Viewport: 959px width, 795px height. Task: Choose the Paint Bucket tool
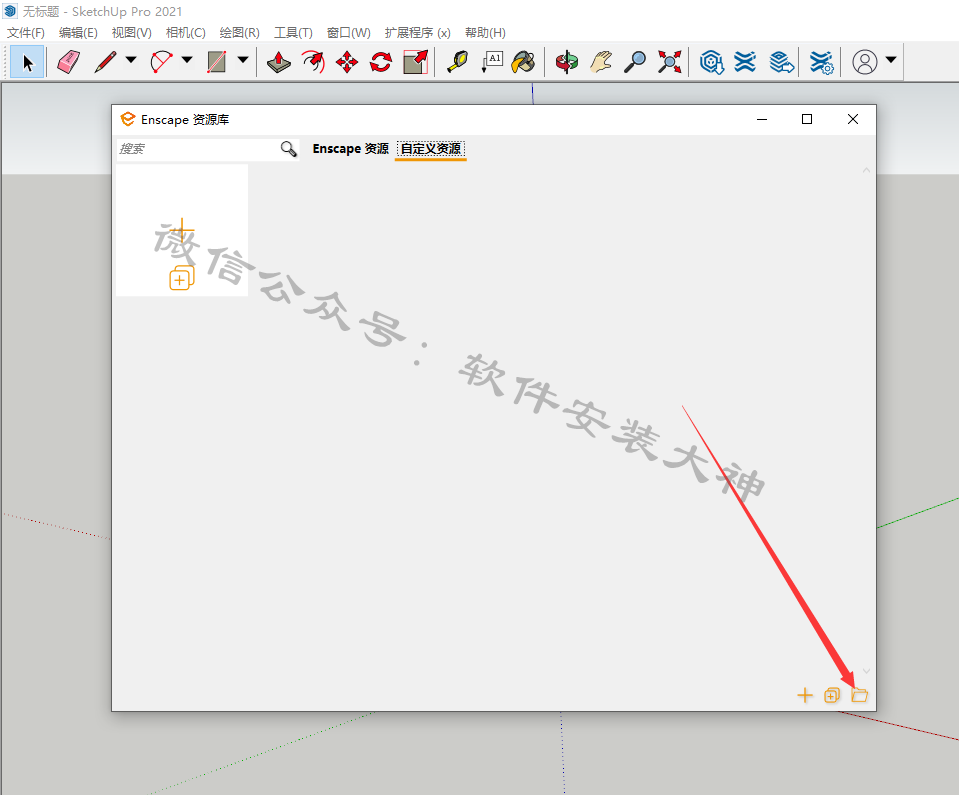524,62
